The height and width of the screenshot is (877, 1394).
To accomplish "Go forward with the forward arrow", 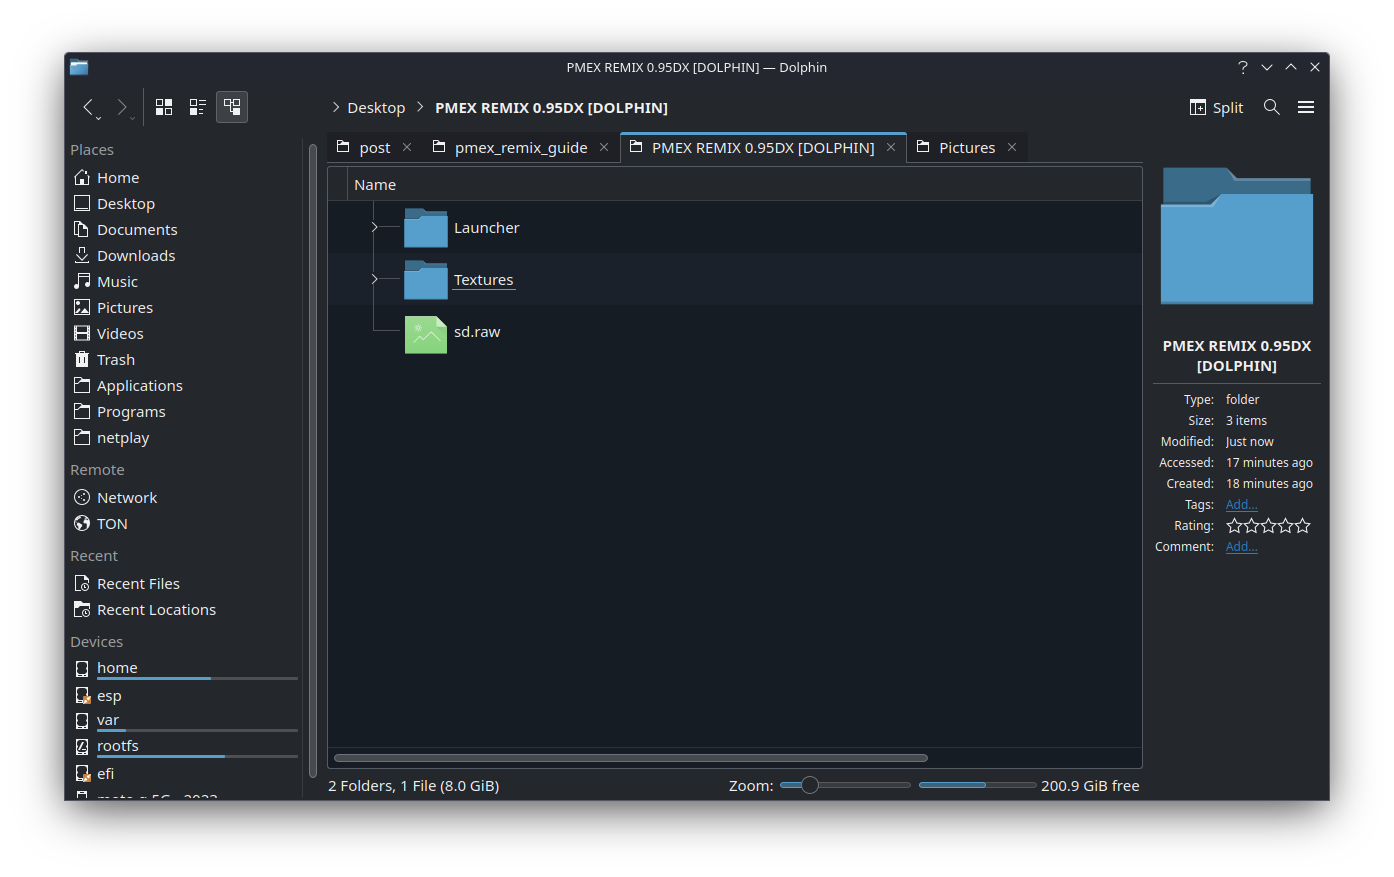I will coord(122,107).
